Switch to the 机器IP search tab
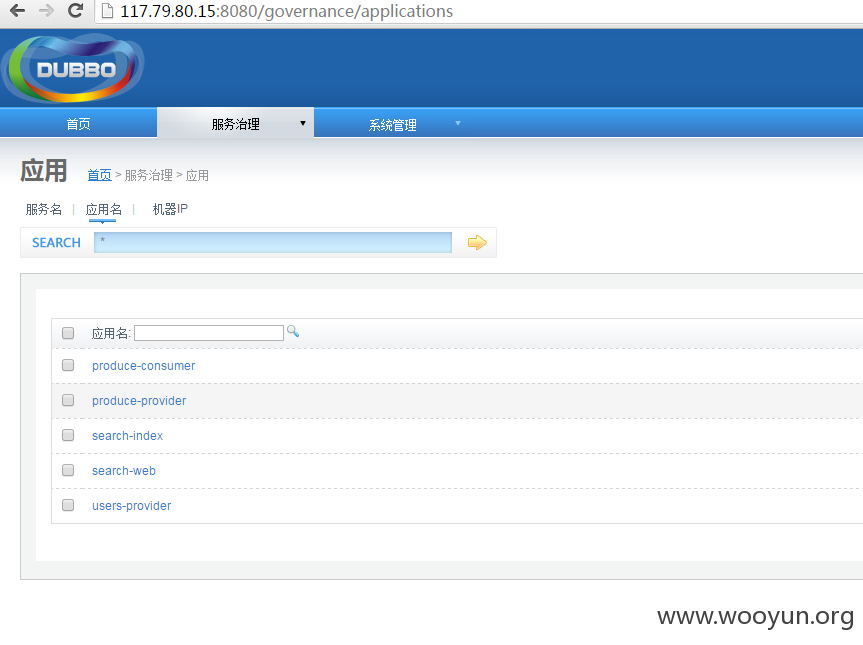The height and width of the screenshot is (645, 863). [x=170, y=209]
